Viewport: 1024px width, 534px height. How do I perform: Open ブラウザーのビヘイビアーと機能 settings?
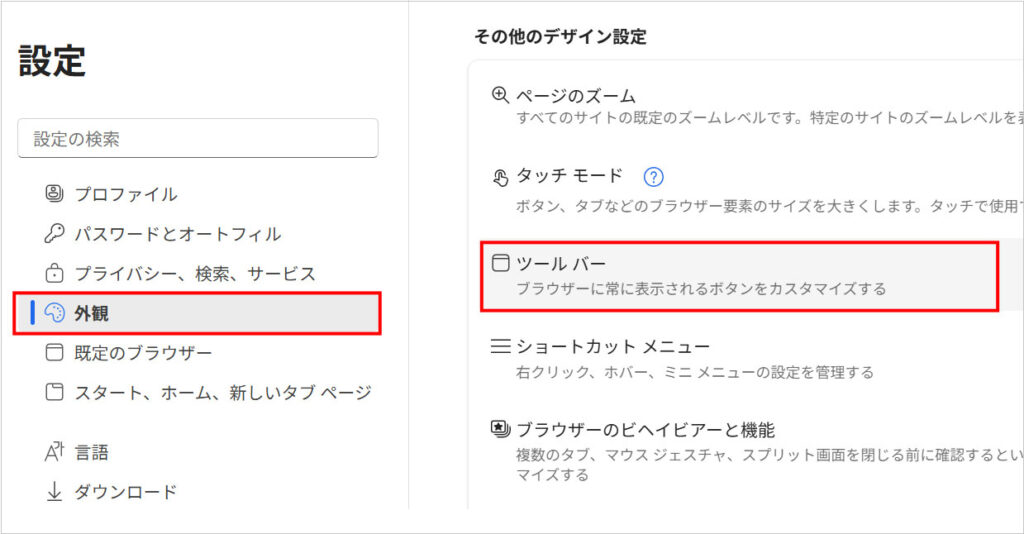point(740,448)
